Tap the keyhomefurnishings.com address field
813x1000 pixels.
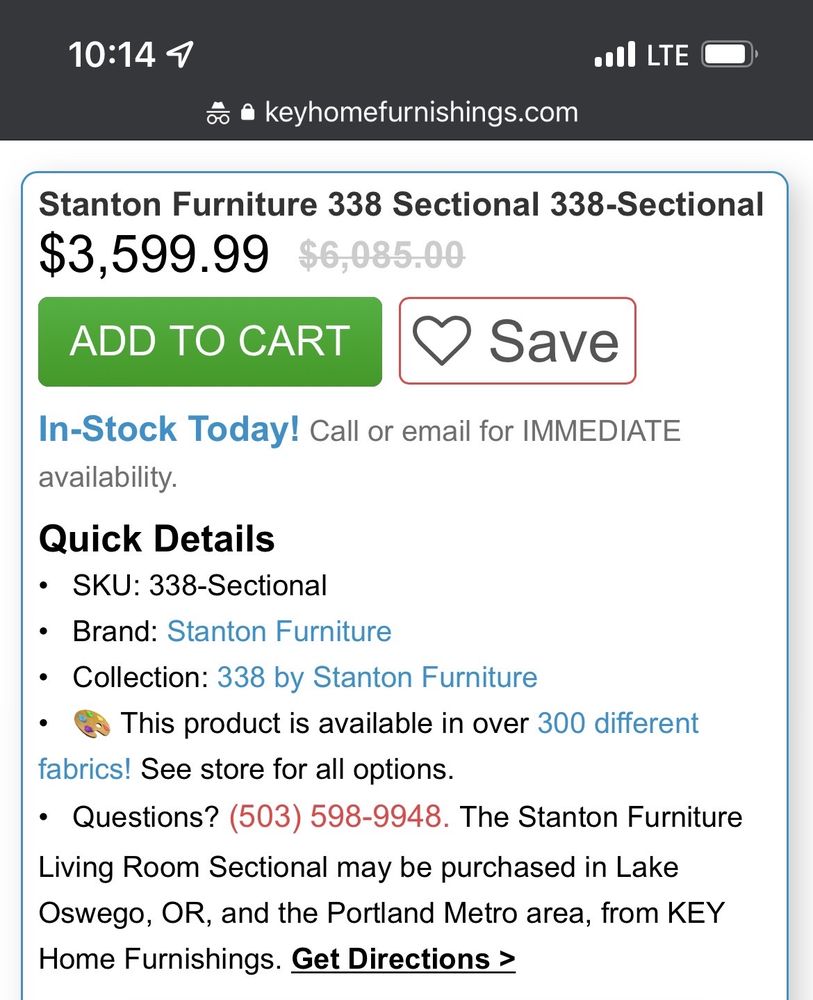(421, 112)
